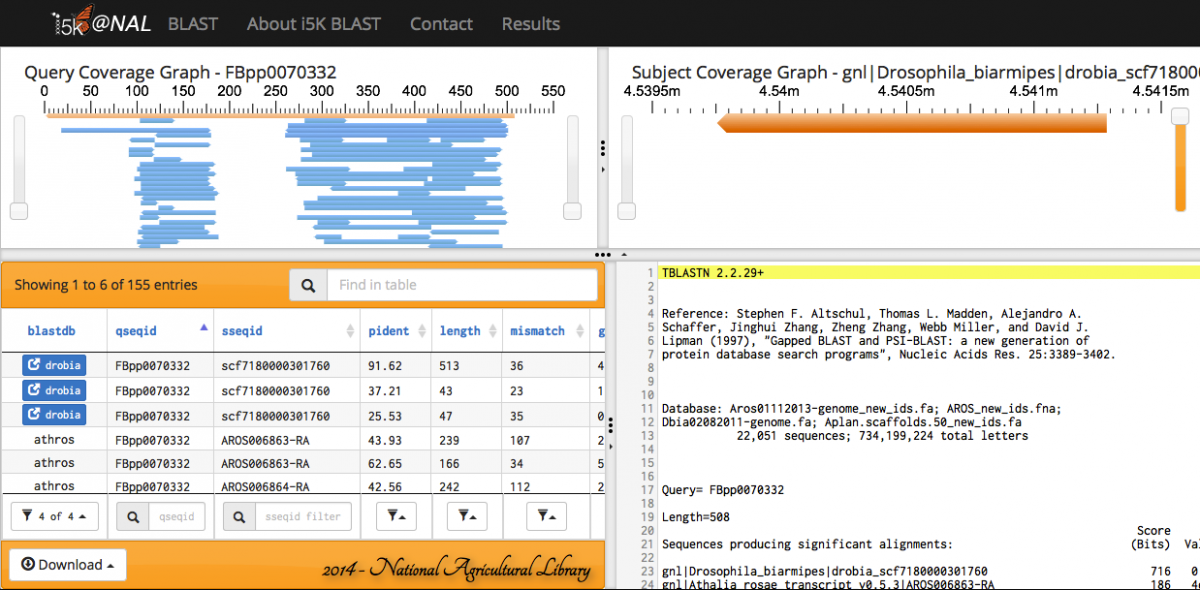
Task: Click the search icon beside Find in table
Action: pos(308,285)
